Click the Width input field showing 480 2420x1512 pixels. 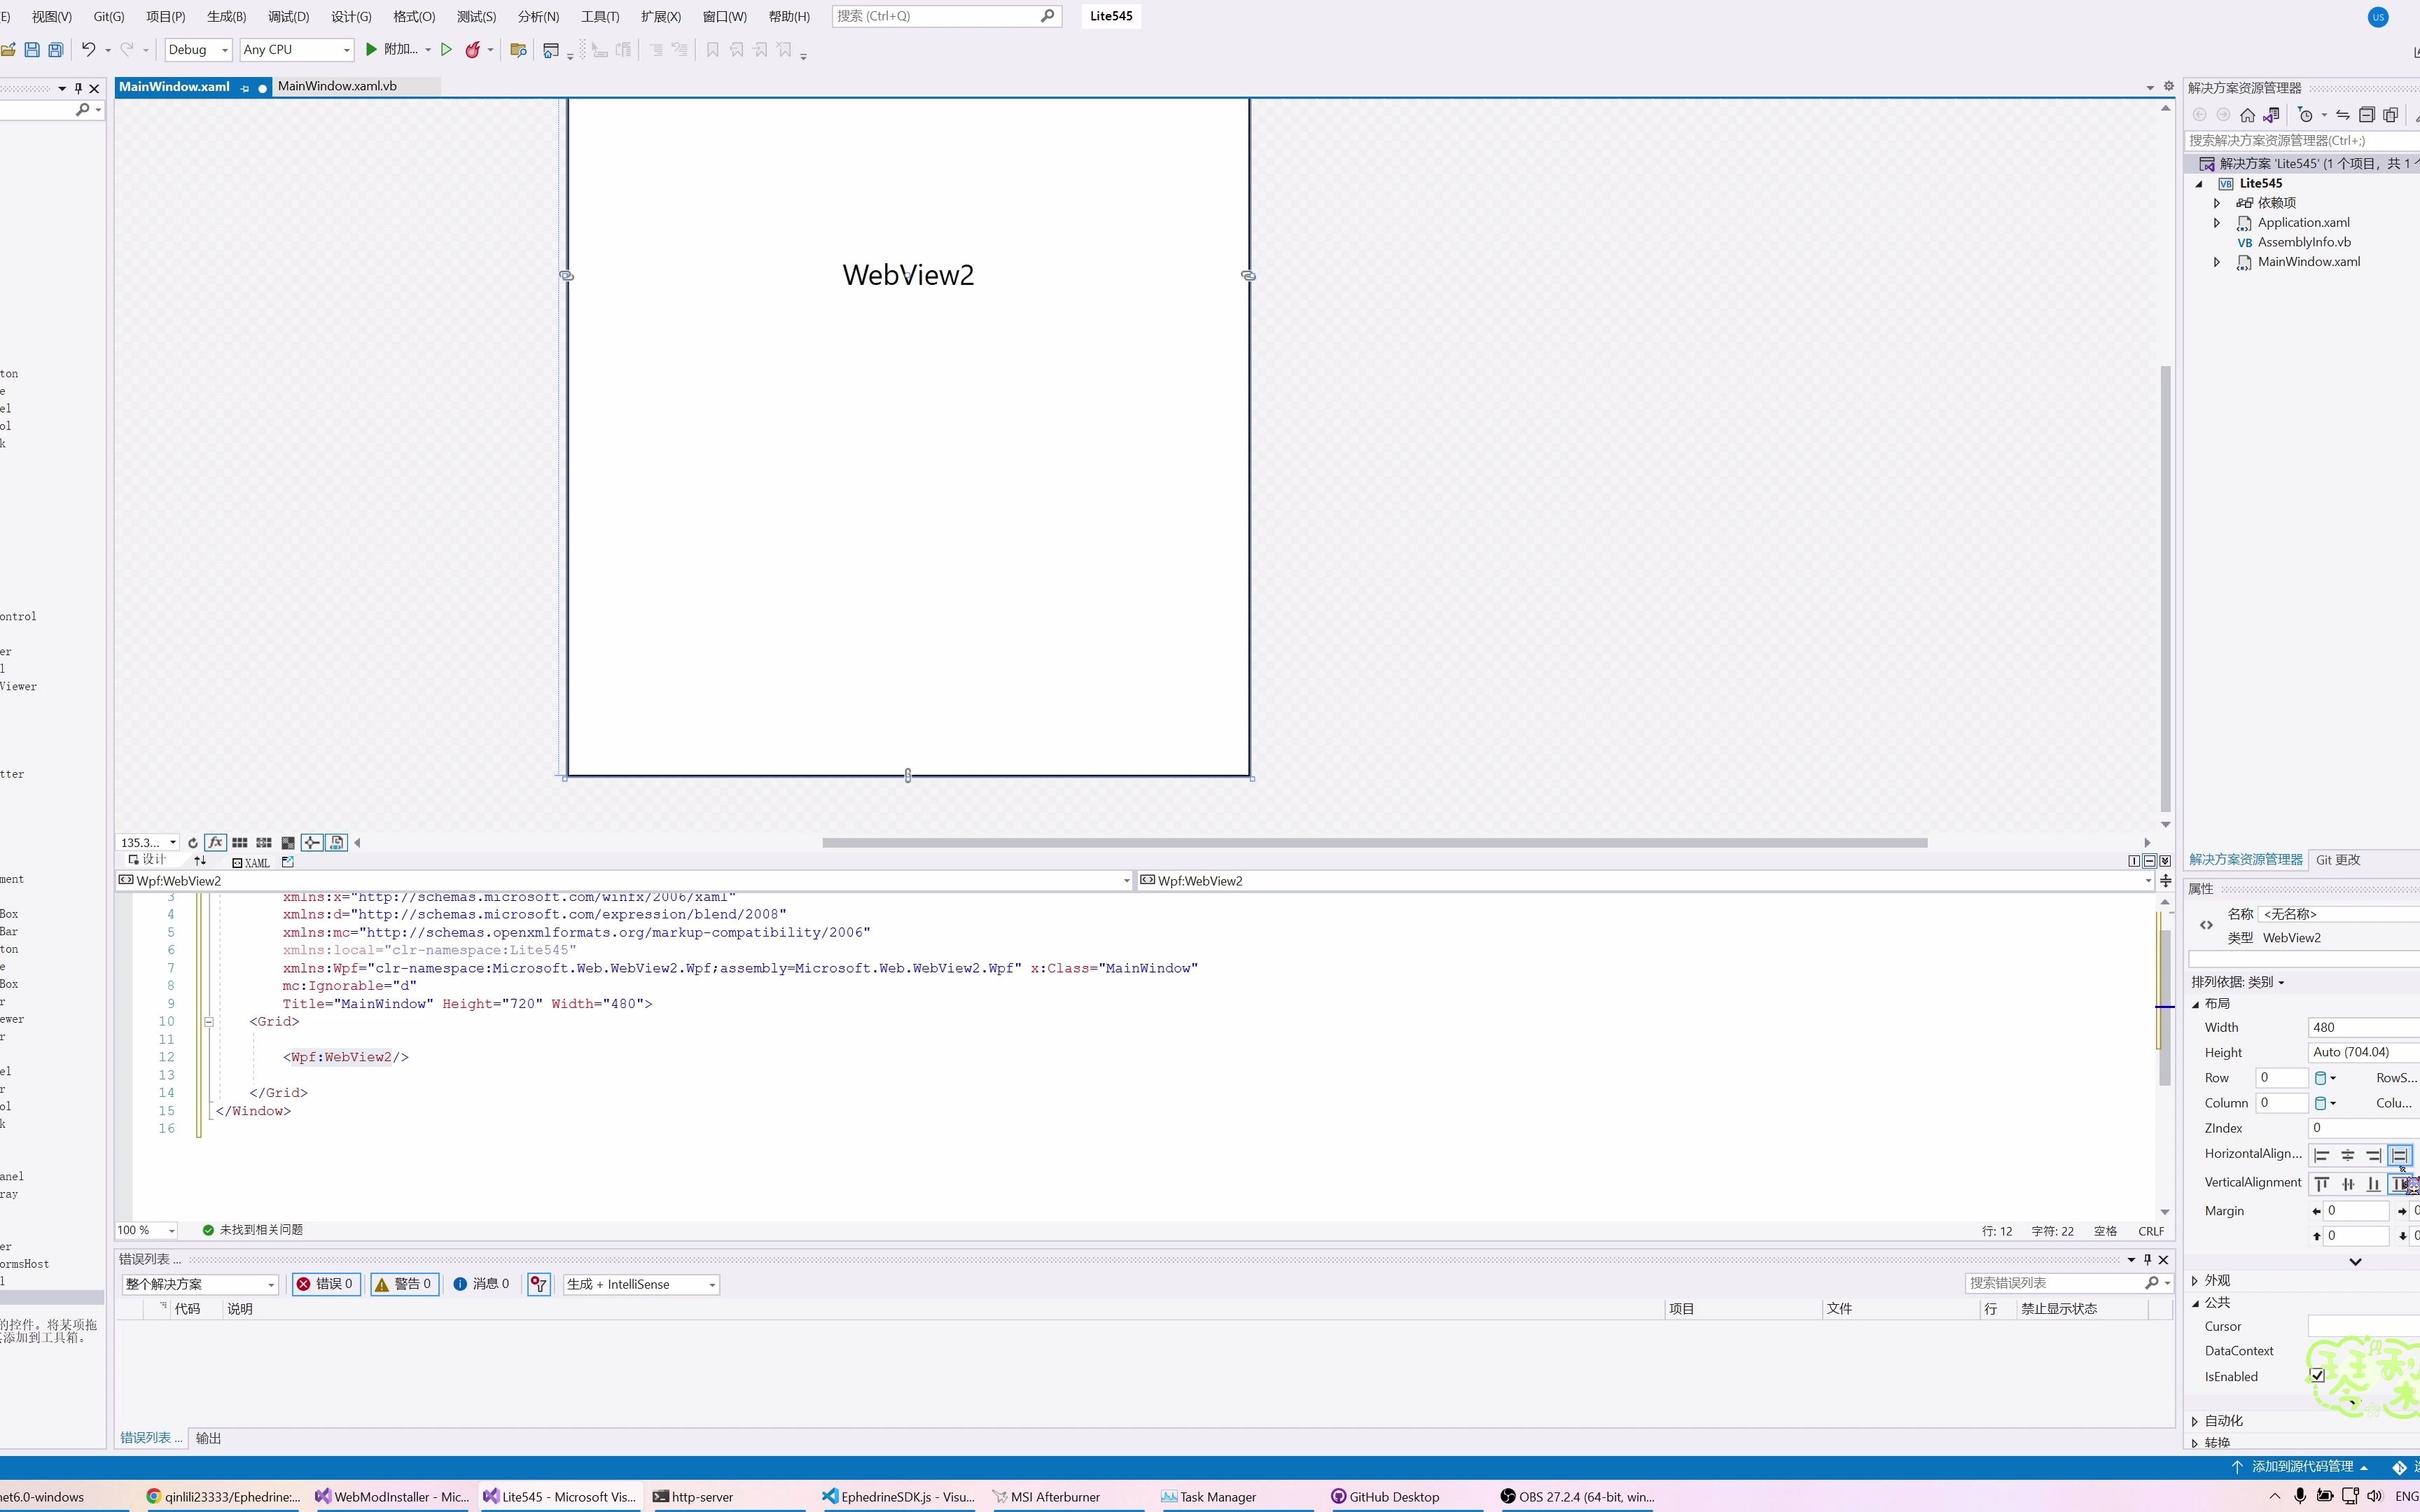[x=2360, y=1026]
